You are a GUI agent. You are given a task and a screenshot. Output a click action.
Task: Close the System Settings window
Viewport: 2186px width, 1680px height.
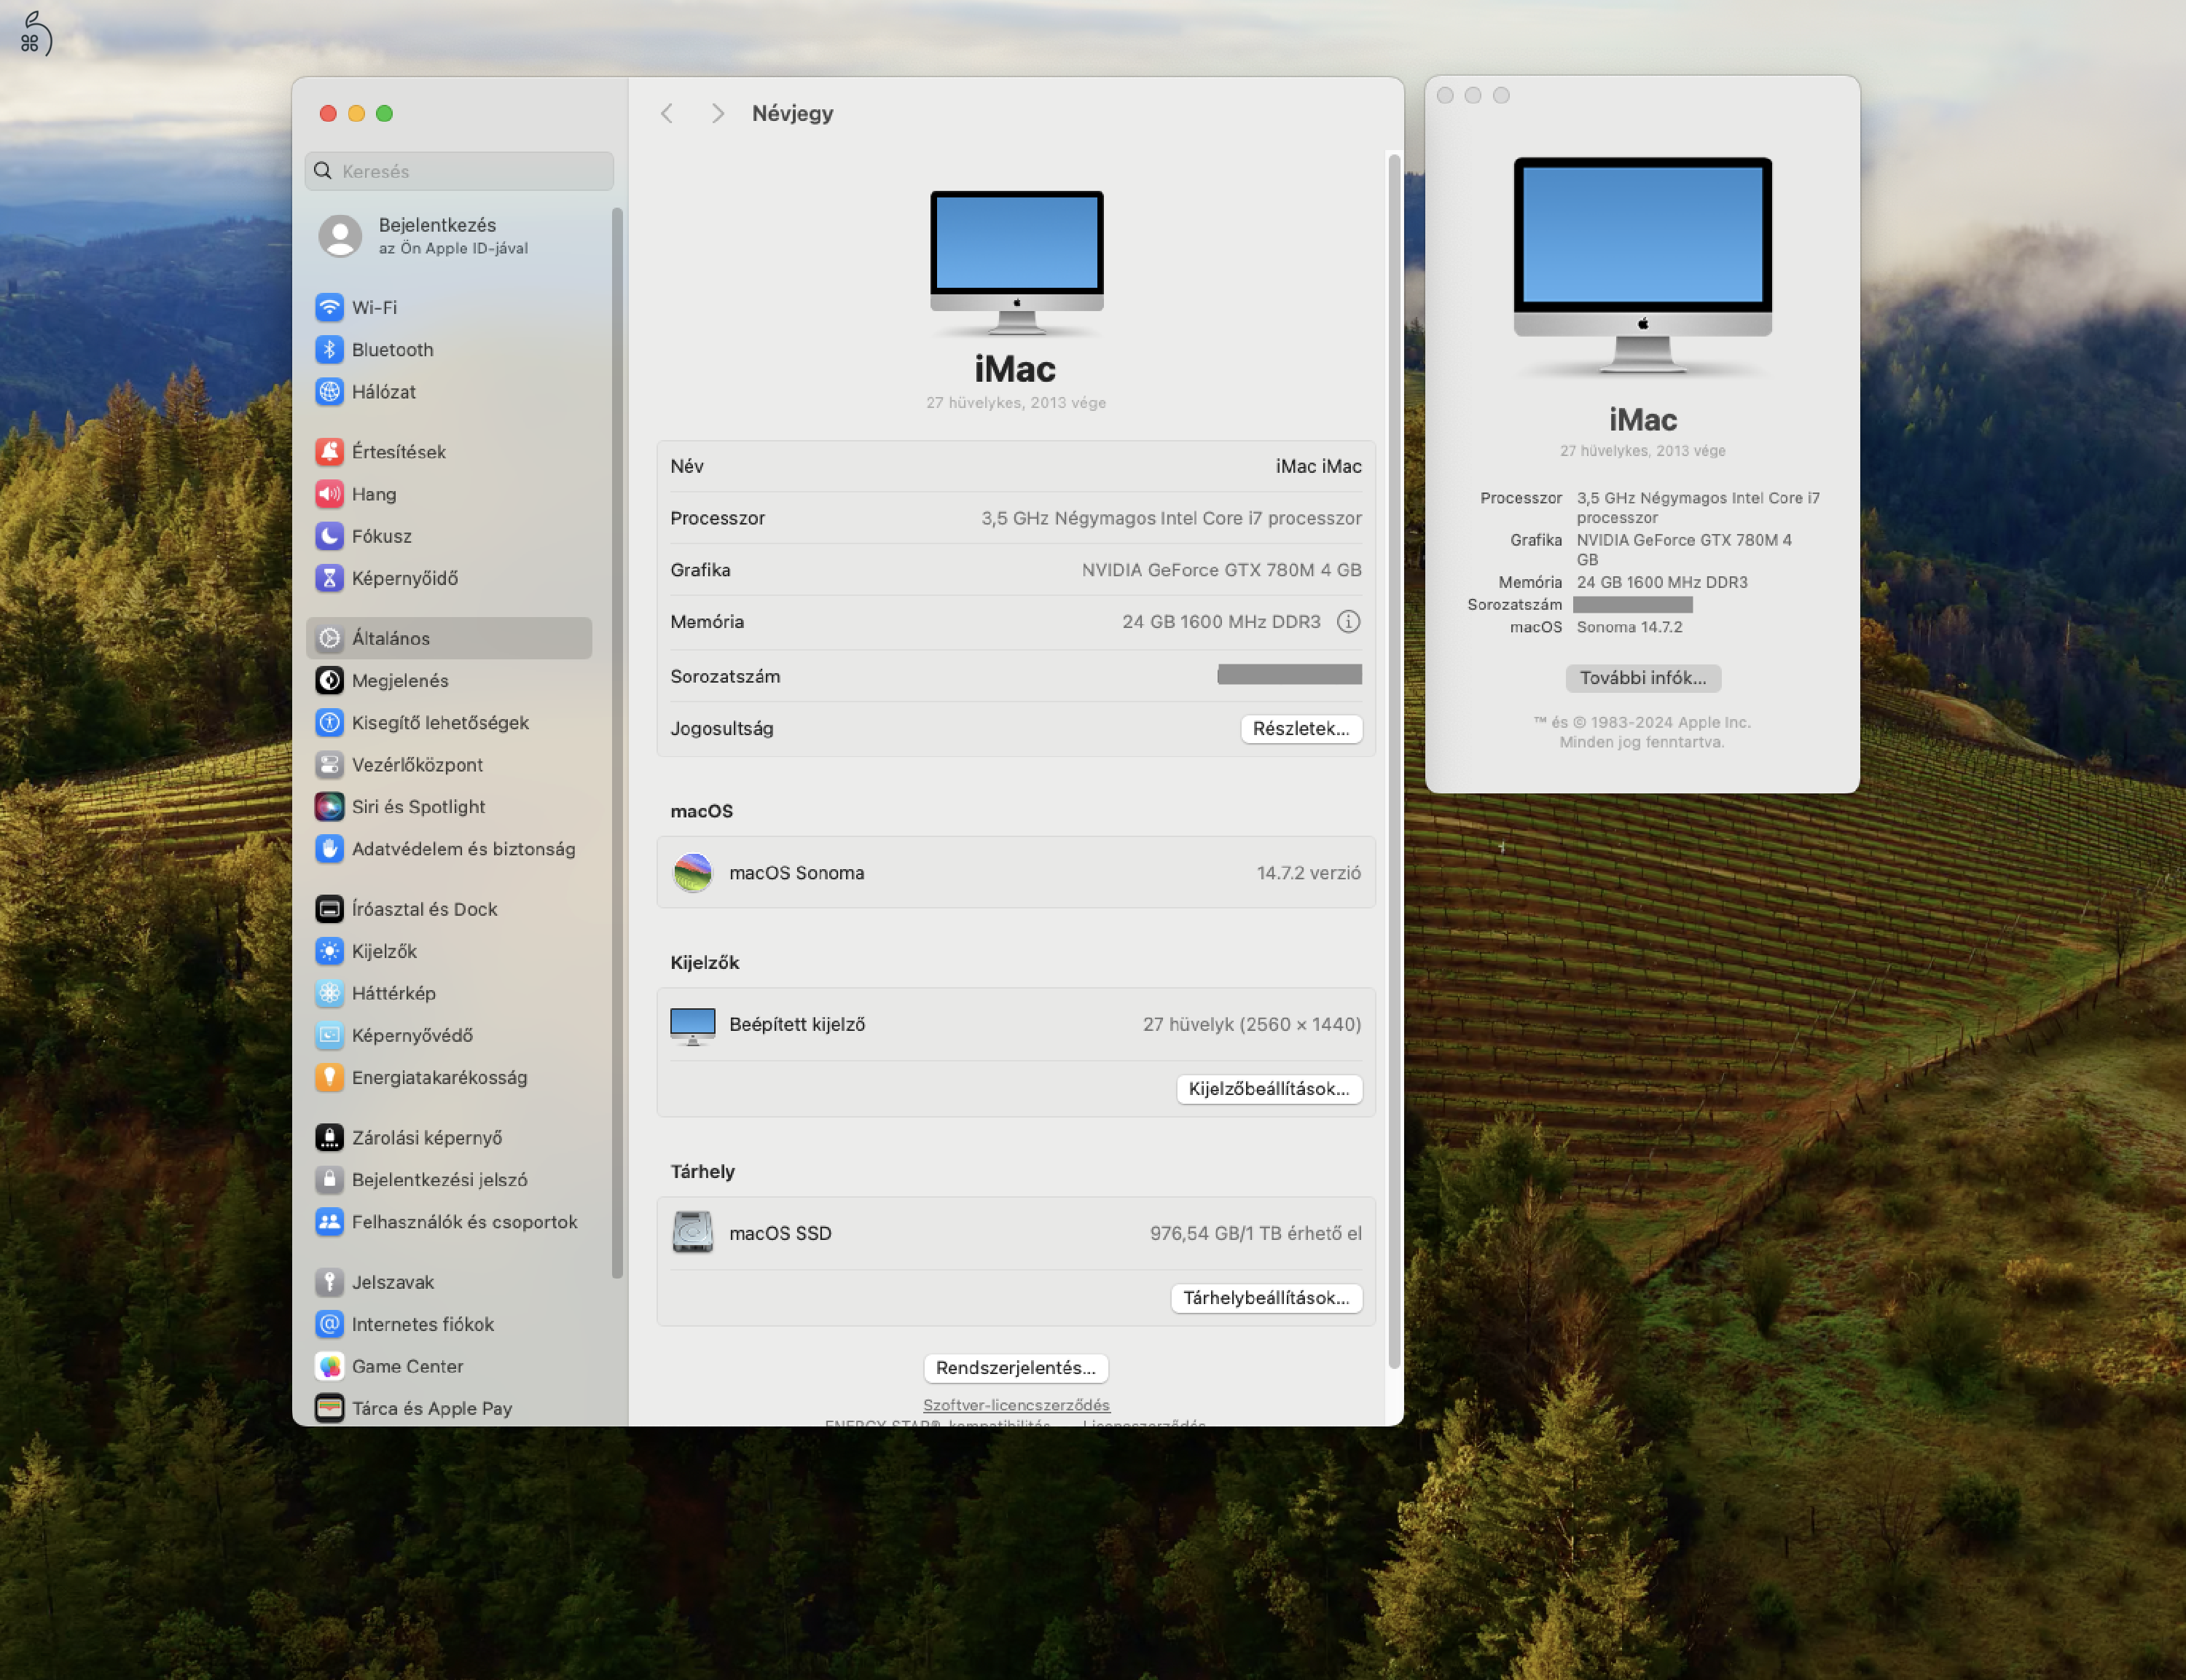point(328,113)
